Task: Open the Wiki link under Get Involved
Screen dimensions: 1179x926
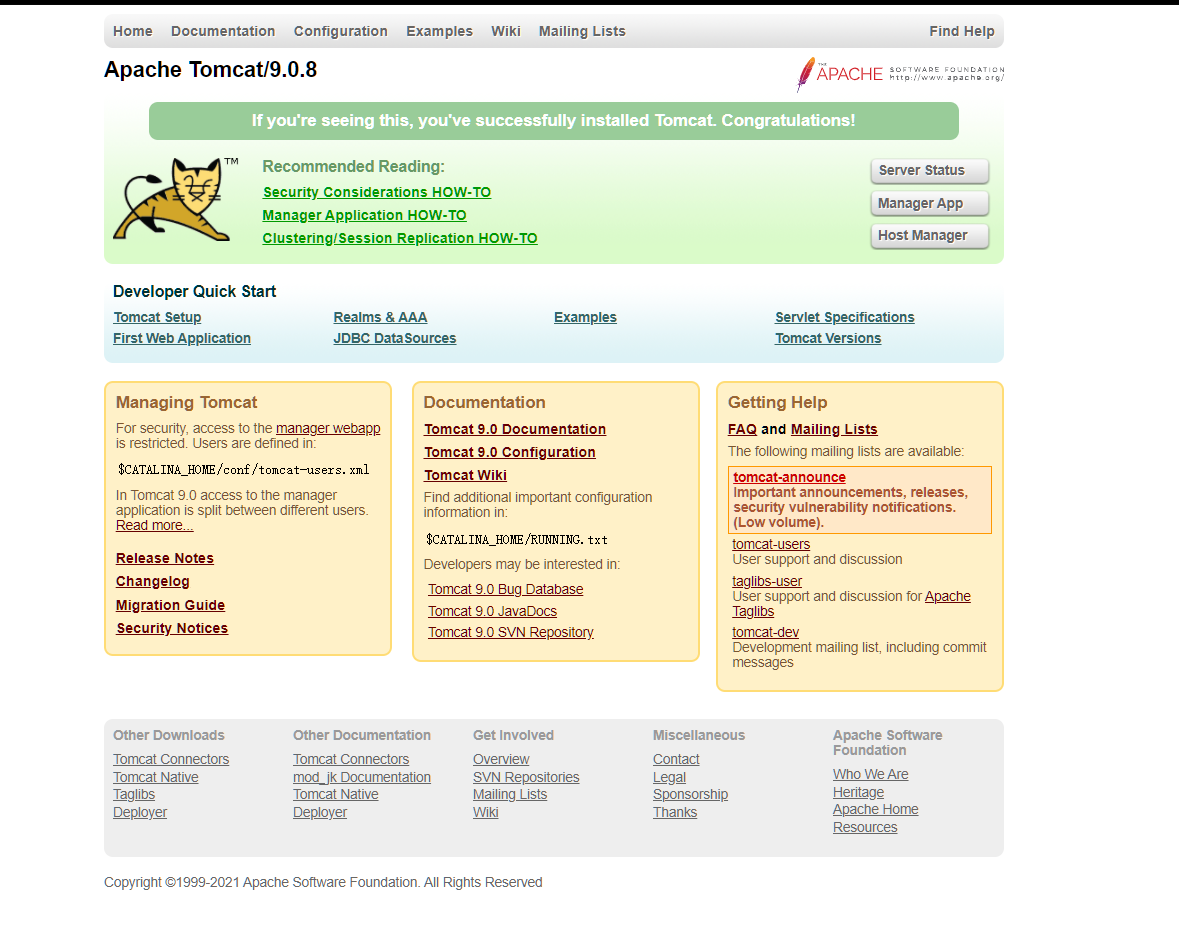Action: 486,813
